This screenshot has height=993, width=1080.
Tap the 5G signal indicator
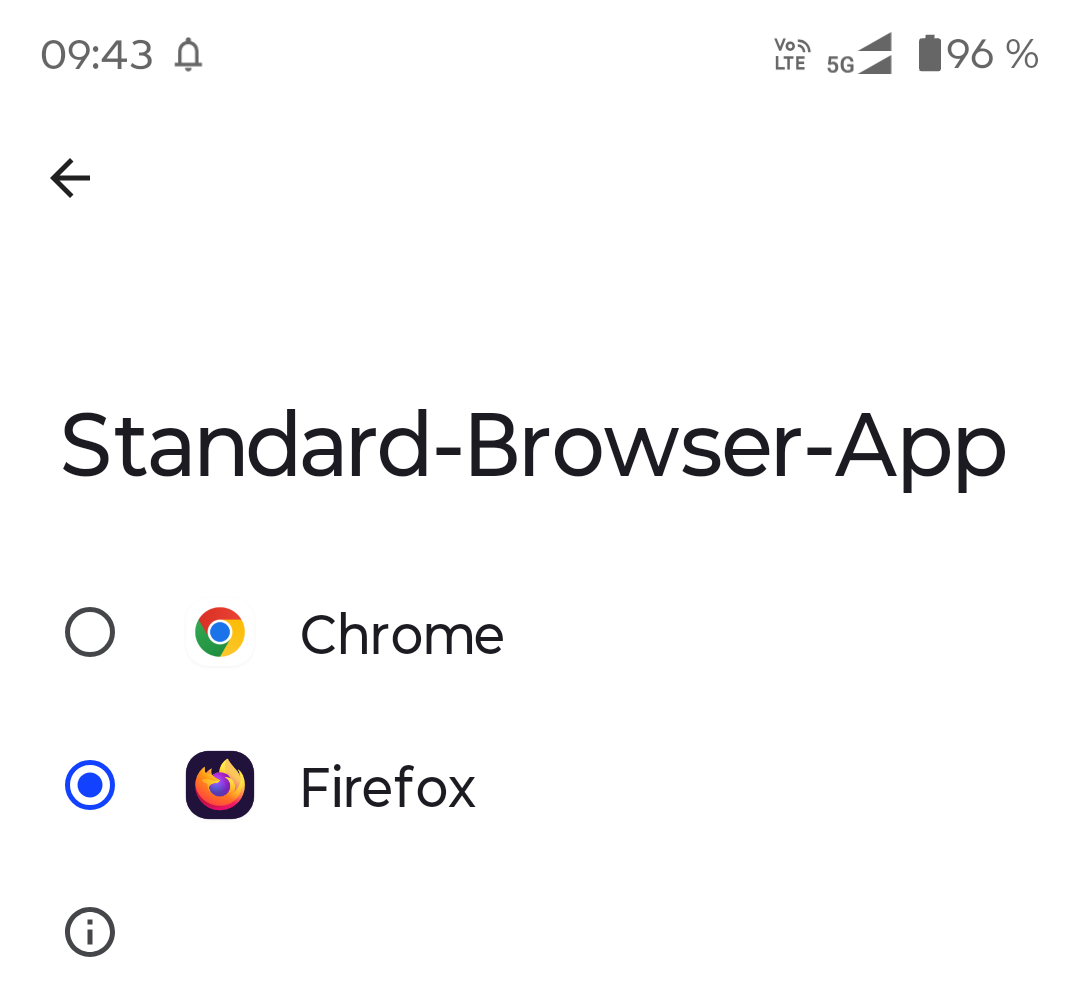coord(858,57)
